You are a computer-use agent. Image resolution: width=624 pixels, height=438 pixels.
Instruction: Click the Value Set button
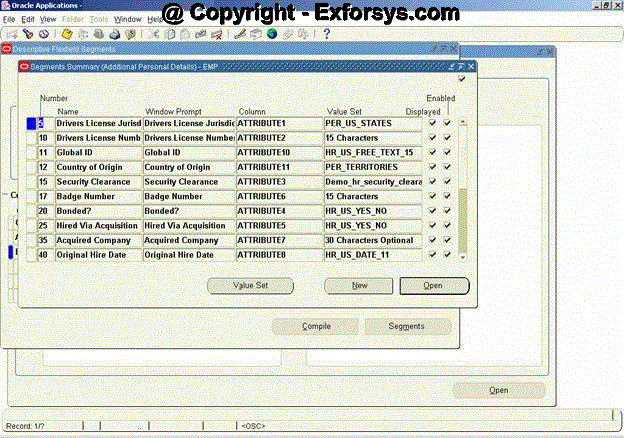tap(250, 285)
